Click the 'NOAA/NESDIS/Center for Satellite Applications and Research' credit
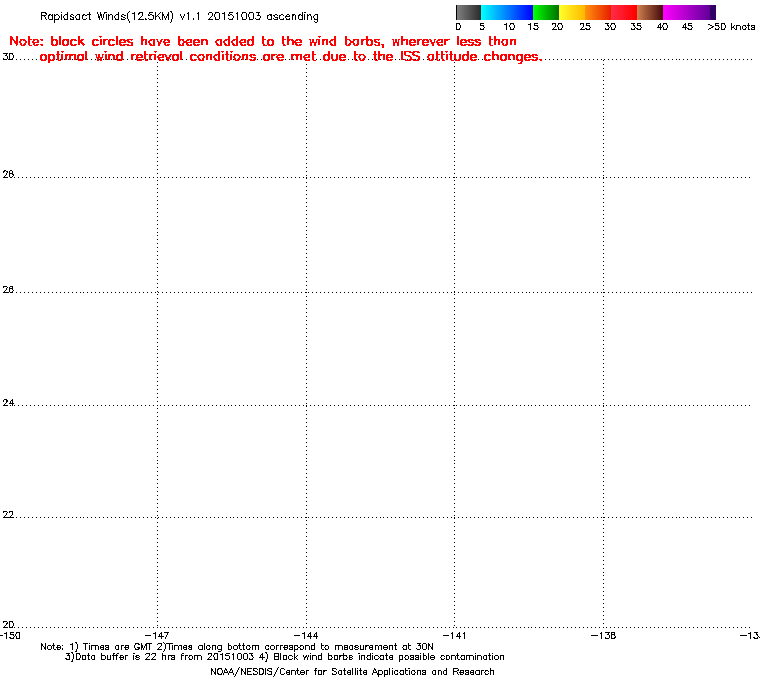The image size is (760, 688). coord(352,672)
